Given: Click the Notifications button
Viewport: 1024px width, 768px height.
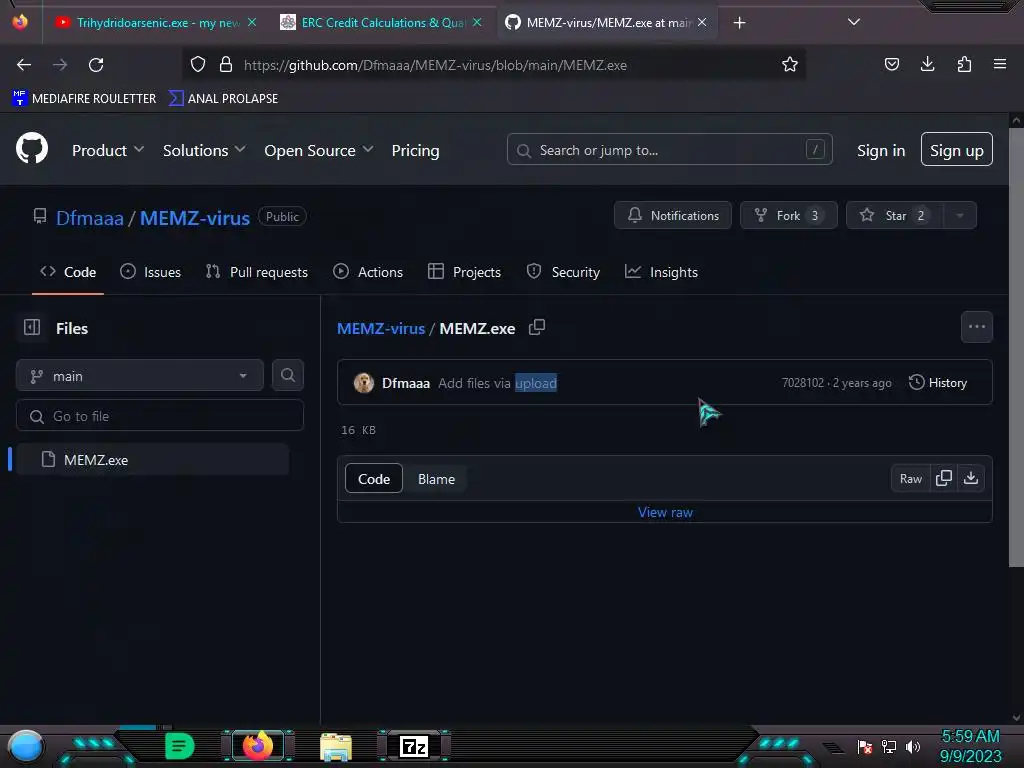Looking at the screenshot, I should pos(673,216).
